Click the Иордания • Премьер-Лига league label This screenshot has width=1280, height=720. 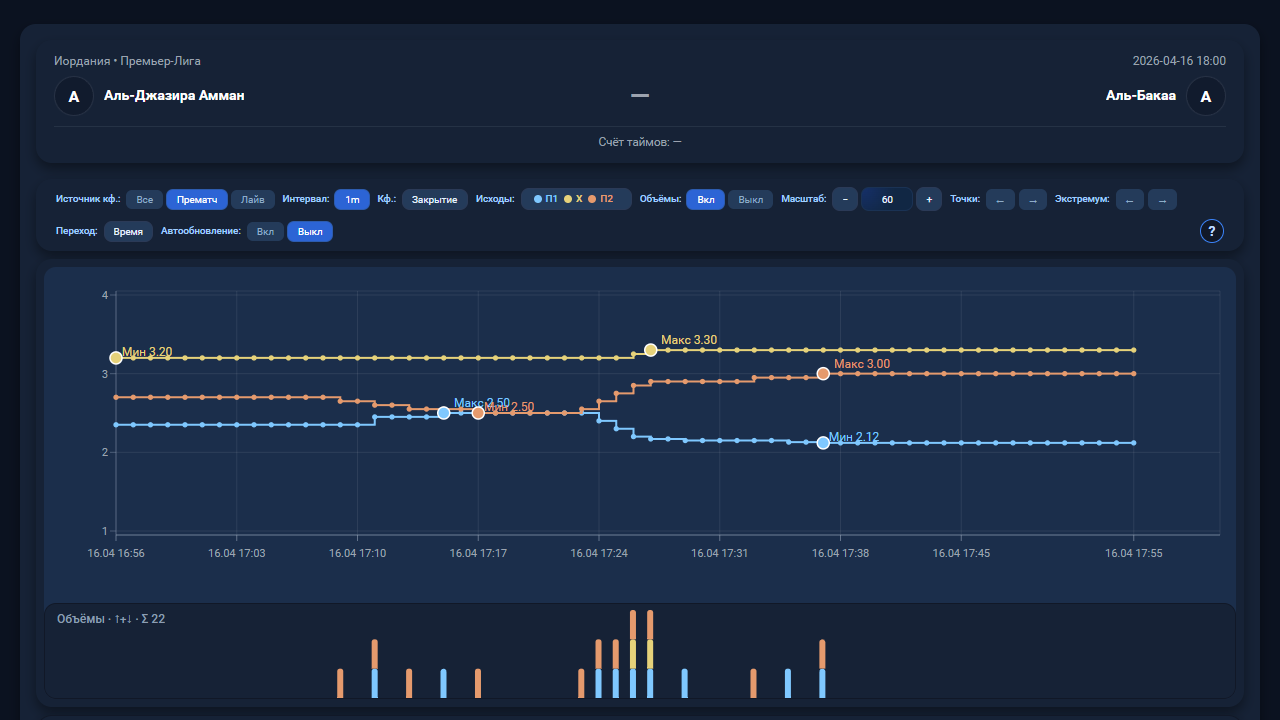coord(127,61)
